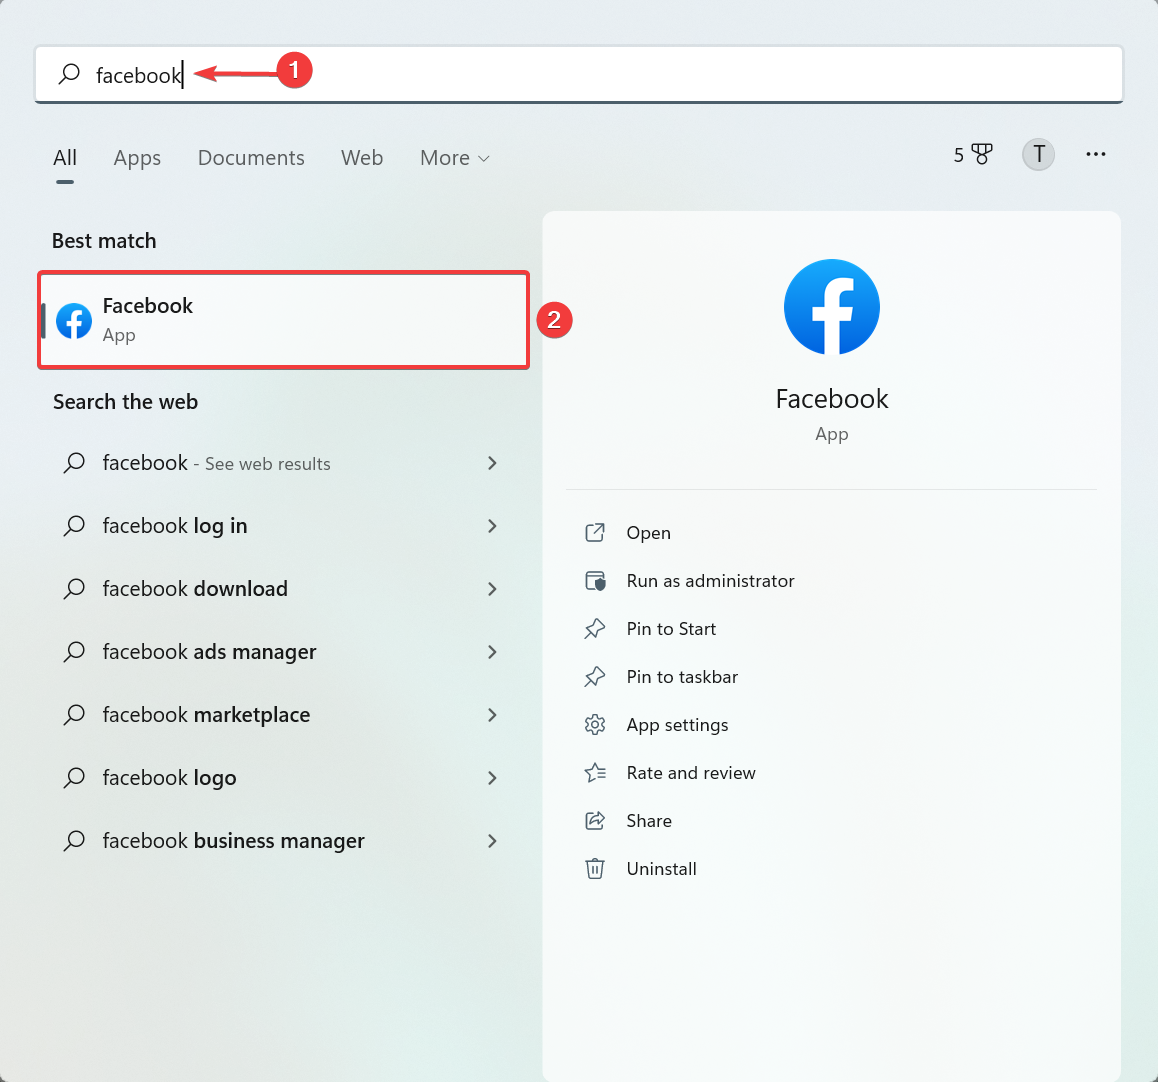
Task: Click the App settings gear icon
Action: tap(595, 725)
